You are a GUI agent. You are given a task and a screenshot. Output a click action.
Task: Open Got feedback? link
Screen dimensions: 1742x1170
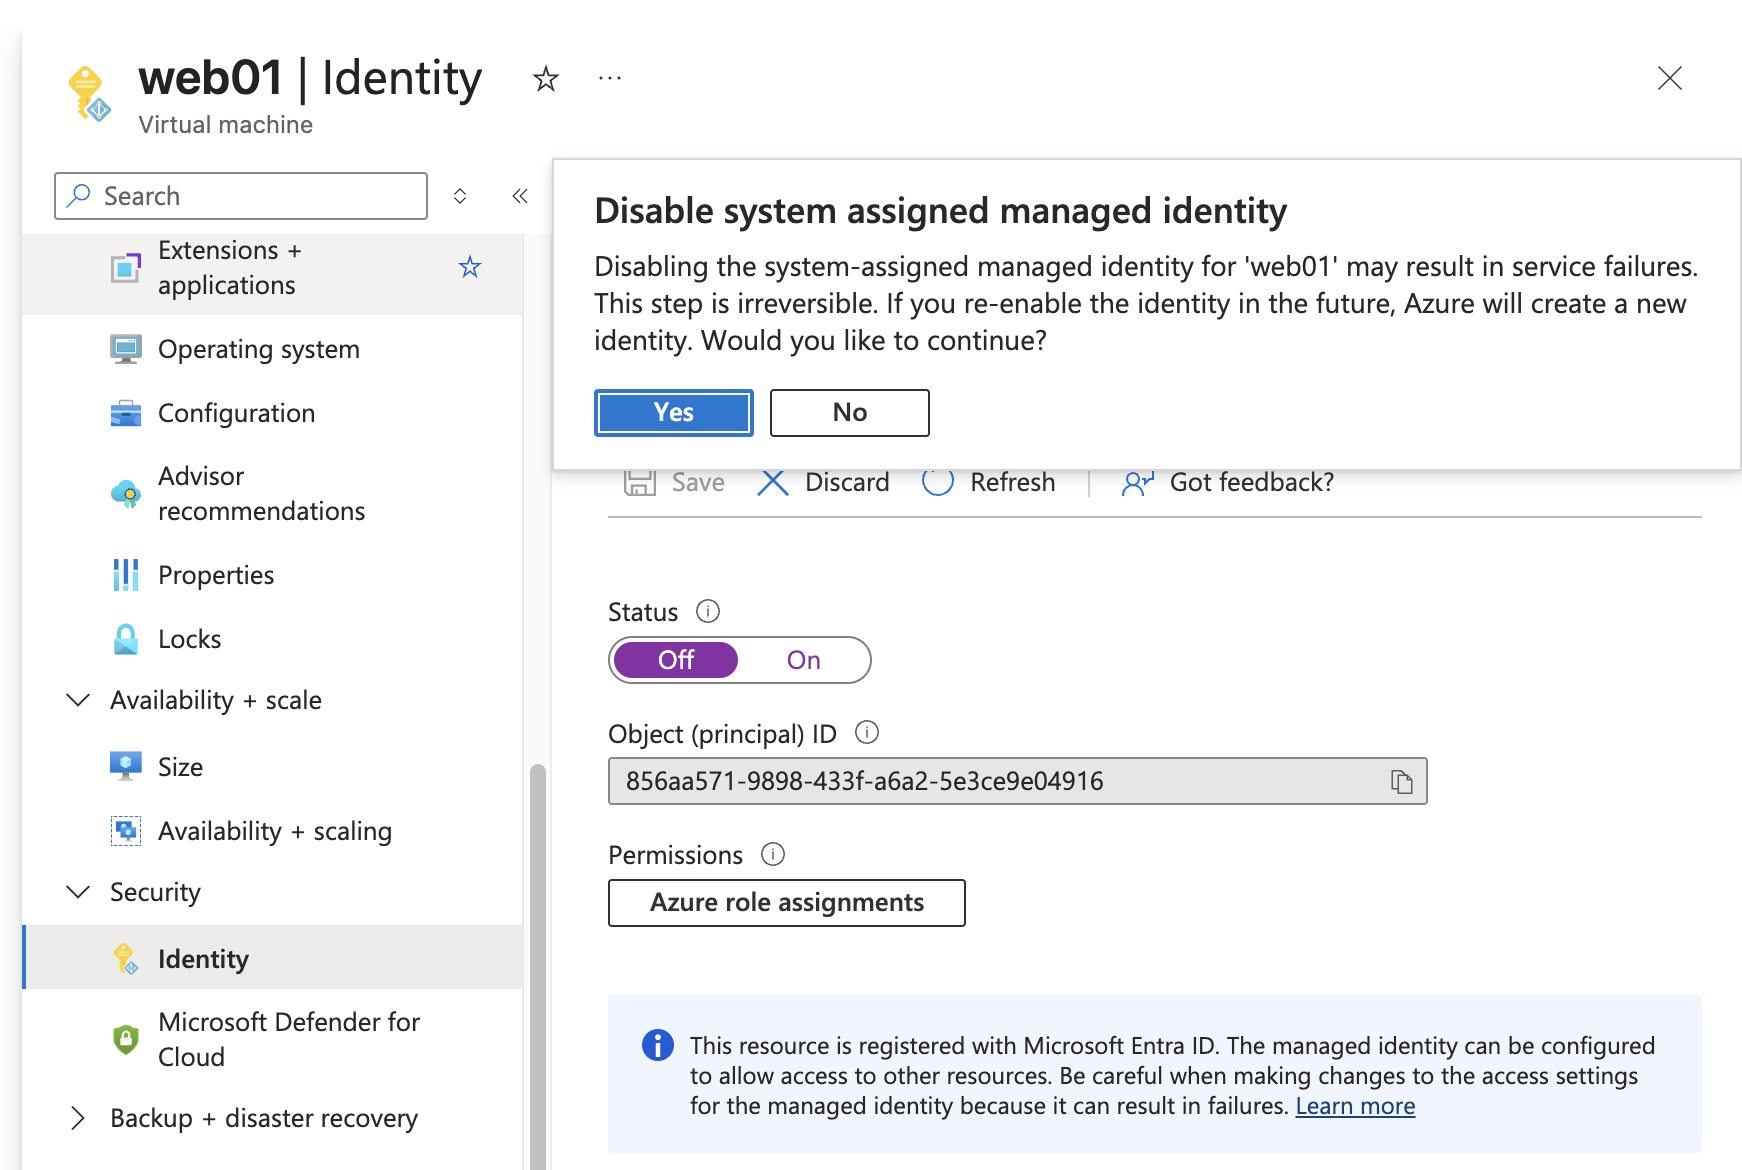1228,482
